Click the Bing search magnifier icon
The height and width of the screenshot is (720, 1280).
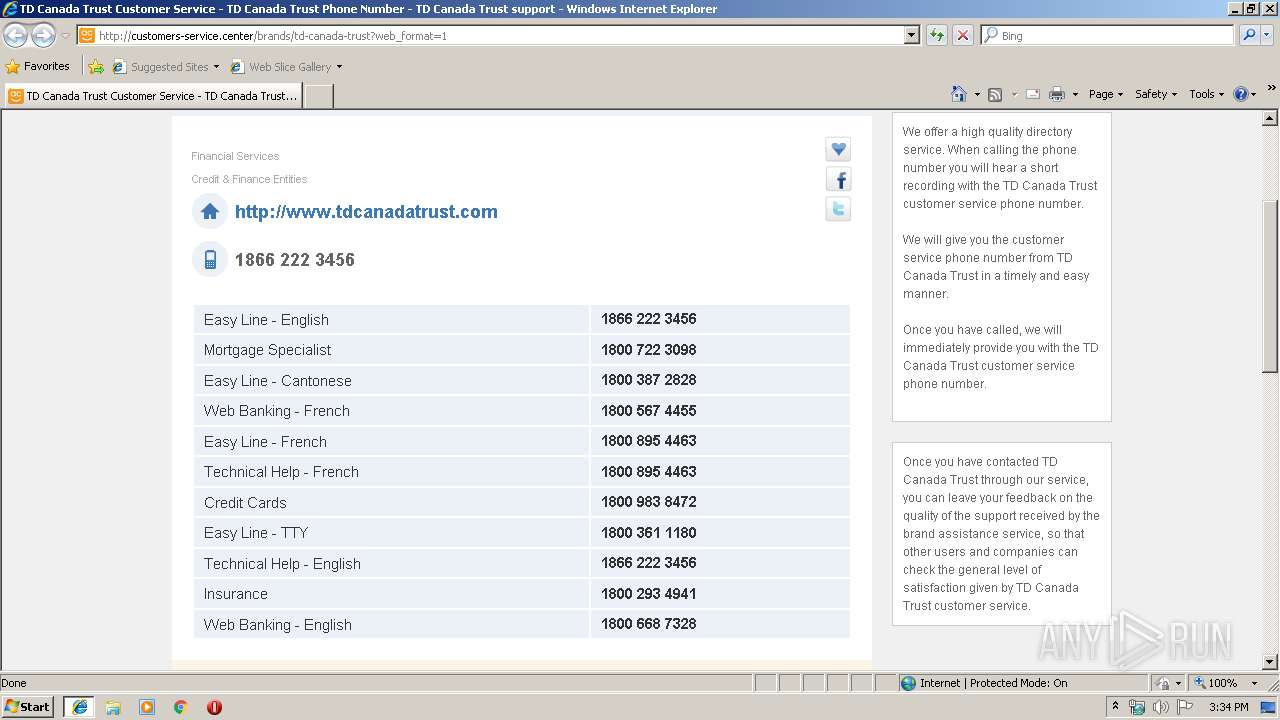(x=1248, y=35)
